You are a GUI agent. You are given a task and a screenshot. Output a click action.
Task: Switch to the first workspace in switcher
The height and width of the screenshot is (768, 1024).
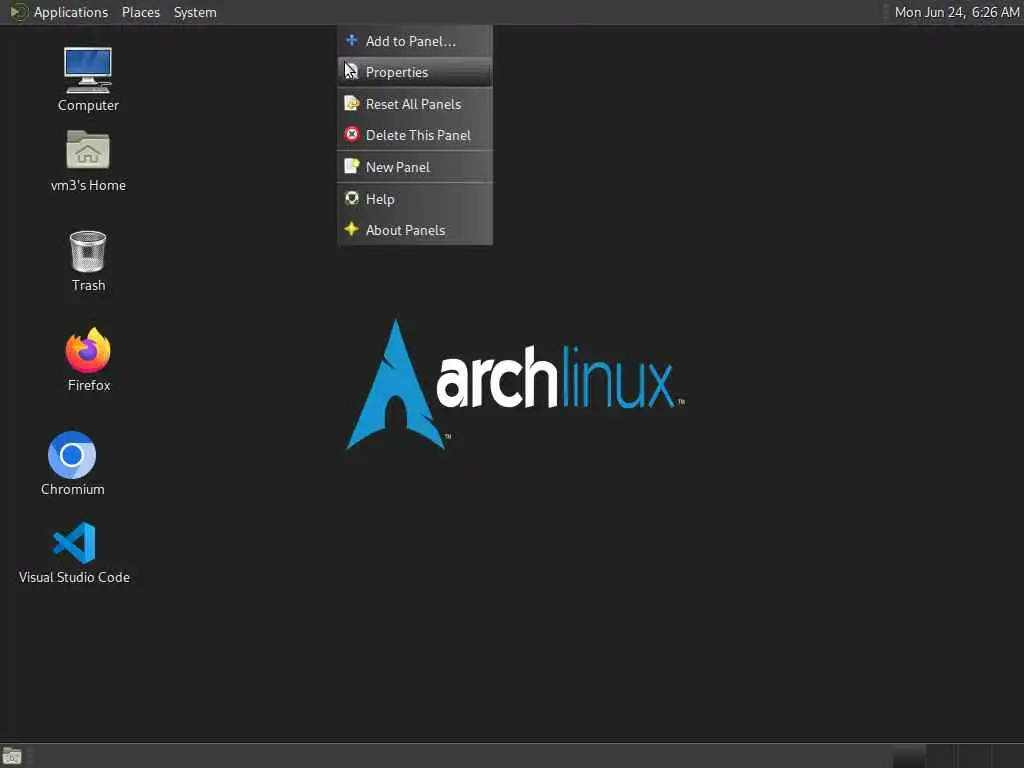tap(909, 756)
